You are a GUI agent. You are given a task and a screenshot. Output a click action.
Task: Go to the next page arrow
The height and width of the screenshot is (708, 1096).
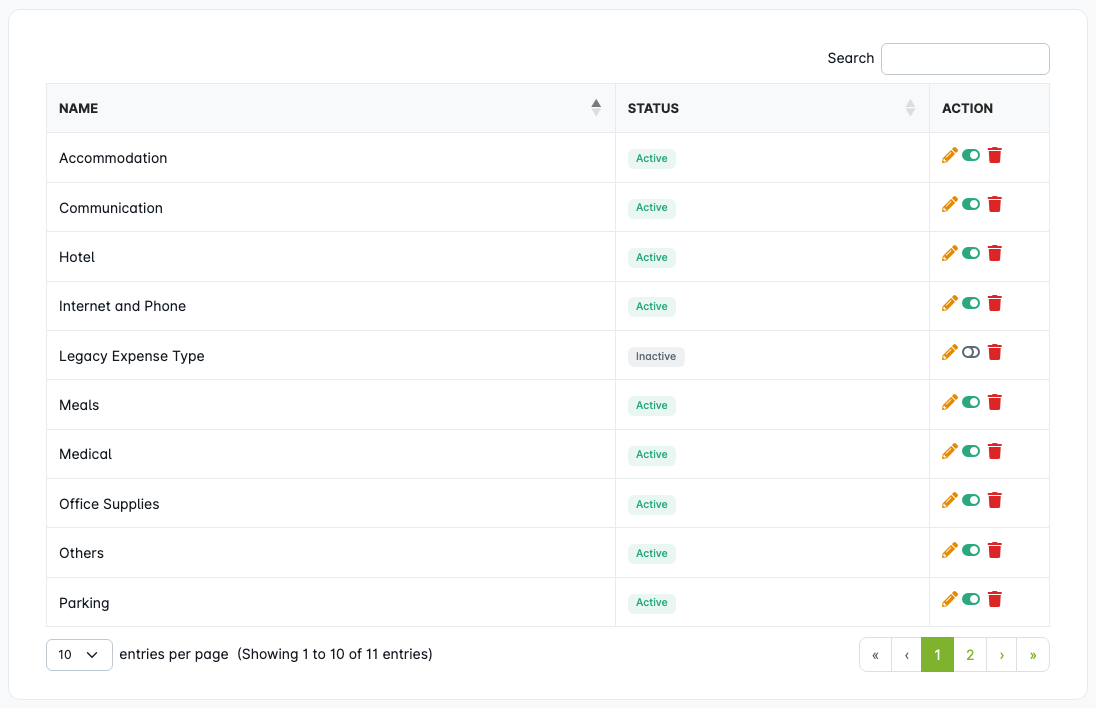click(1002, 655)
